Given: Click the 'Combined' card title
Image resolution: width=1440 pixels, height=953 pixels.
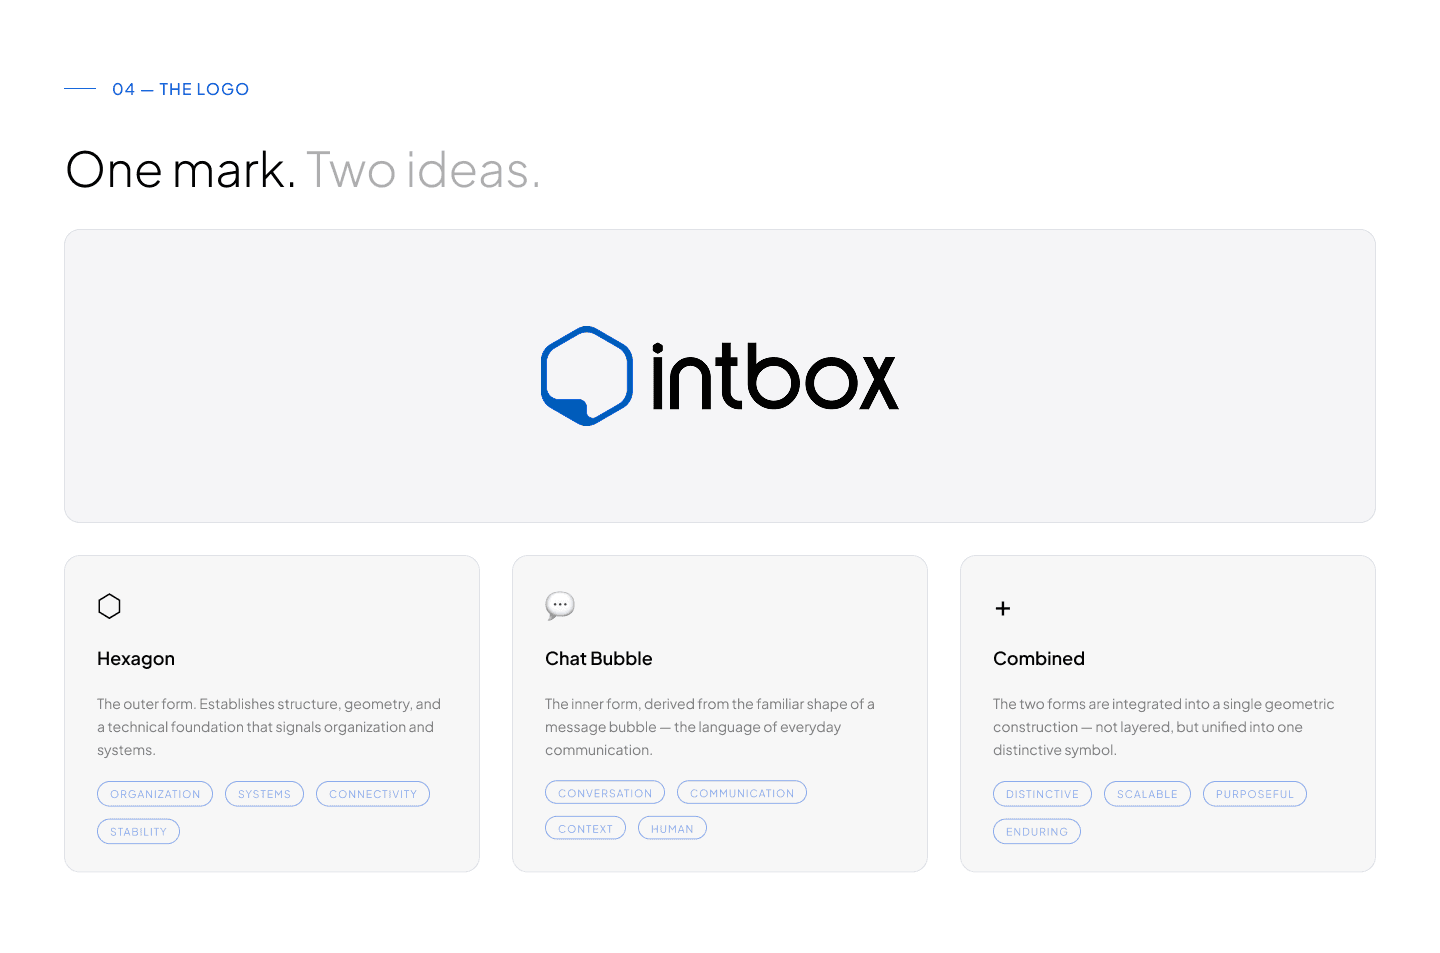Looking at the screenshot, I should point(1039,659).
